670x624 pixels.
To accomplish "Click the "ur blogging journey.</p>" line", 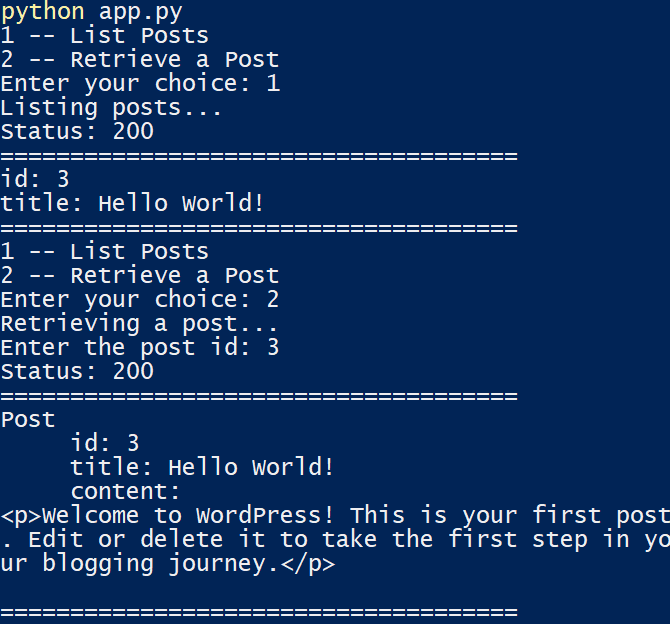I will coord(167,563).
